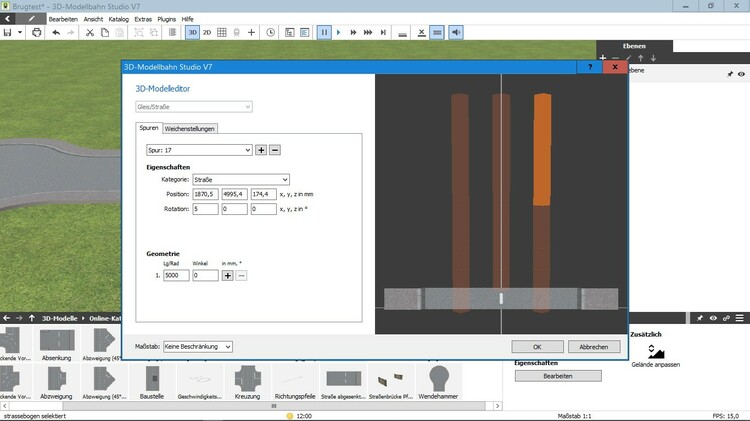The width and height of the screenshot is (750, 421).
Task: Open the Kategorie Straße dropdown
Action: pos(241,179)
